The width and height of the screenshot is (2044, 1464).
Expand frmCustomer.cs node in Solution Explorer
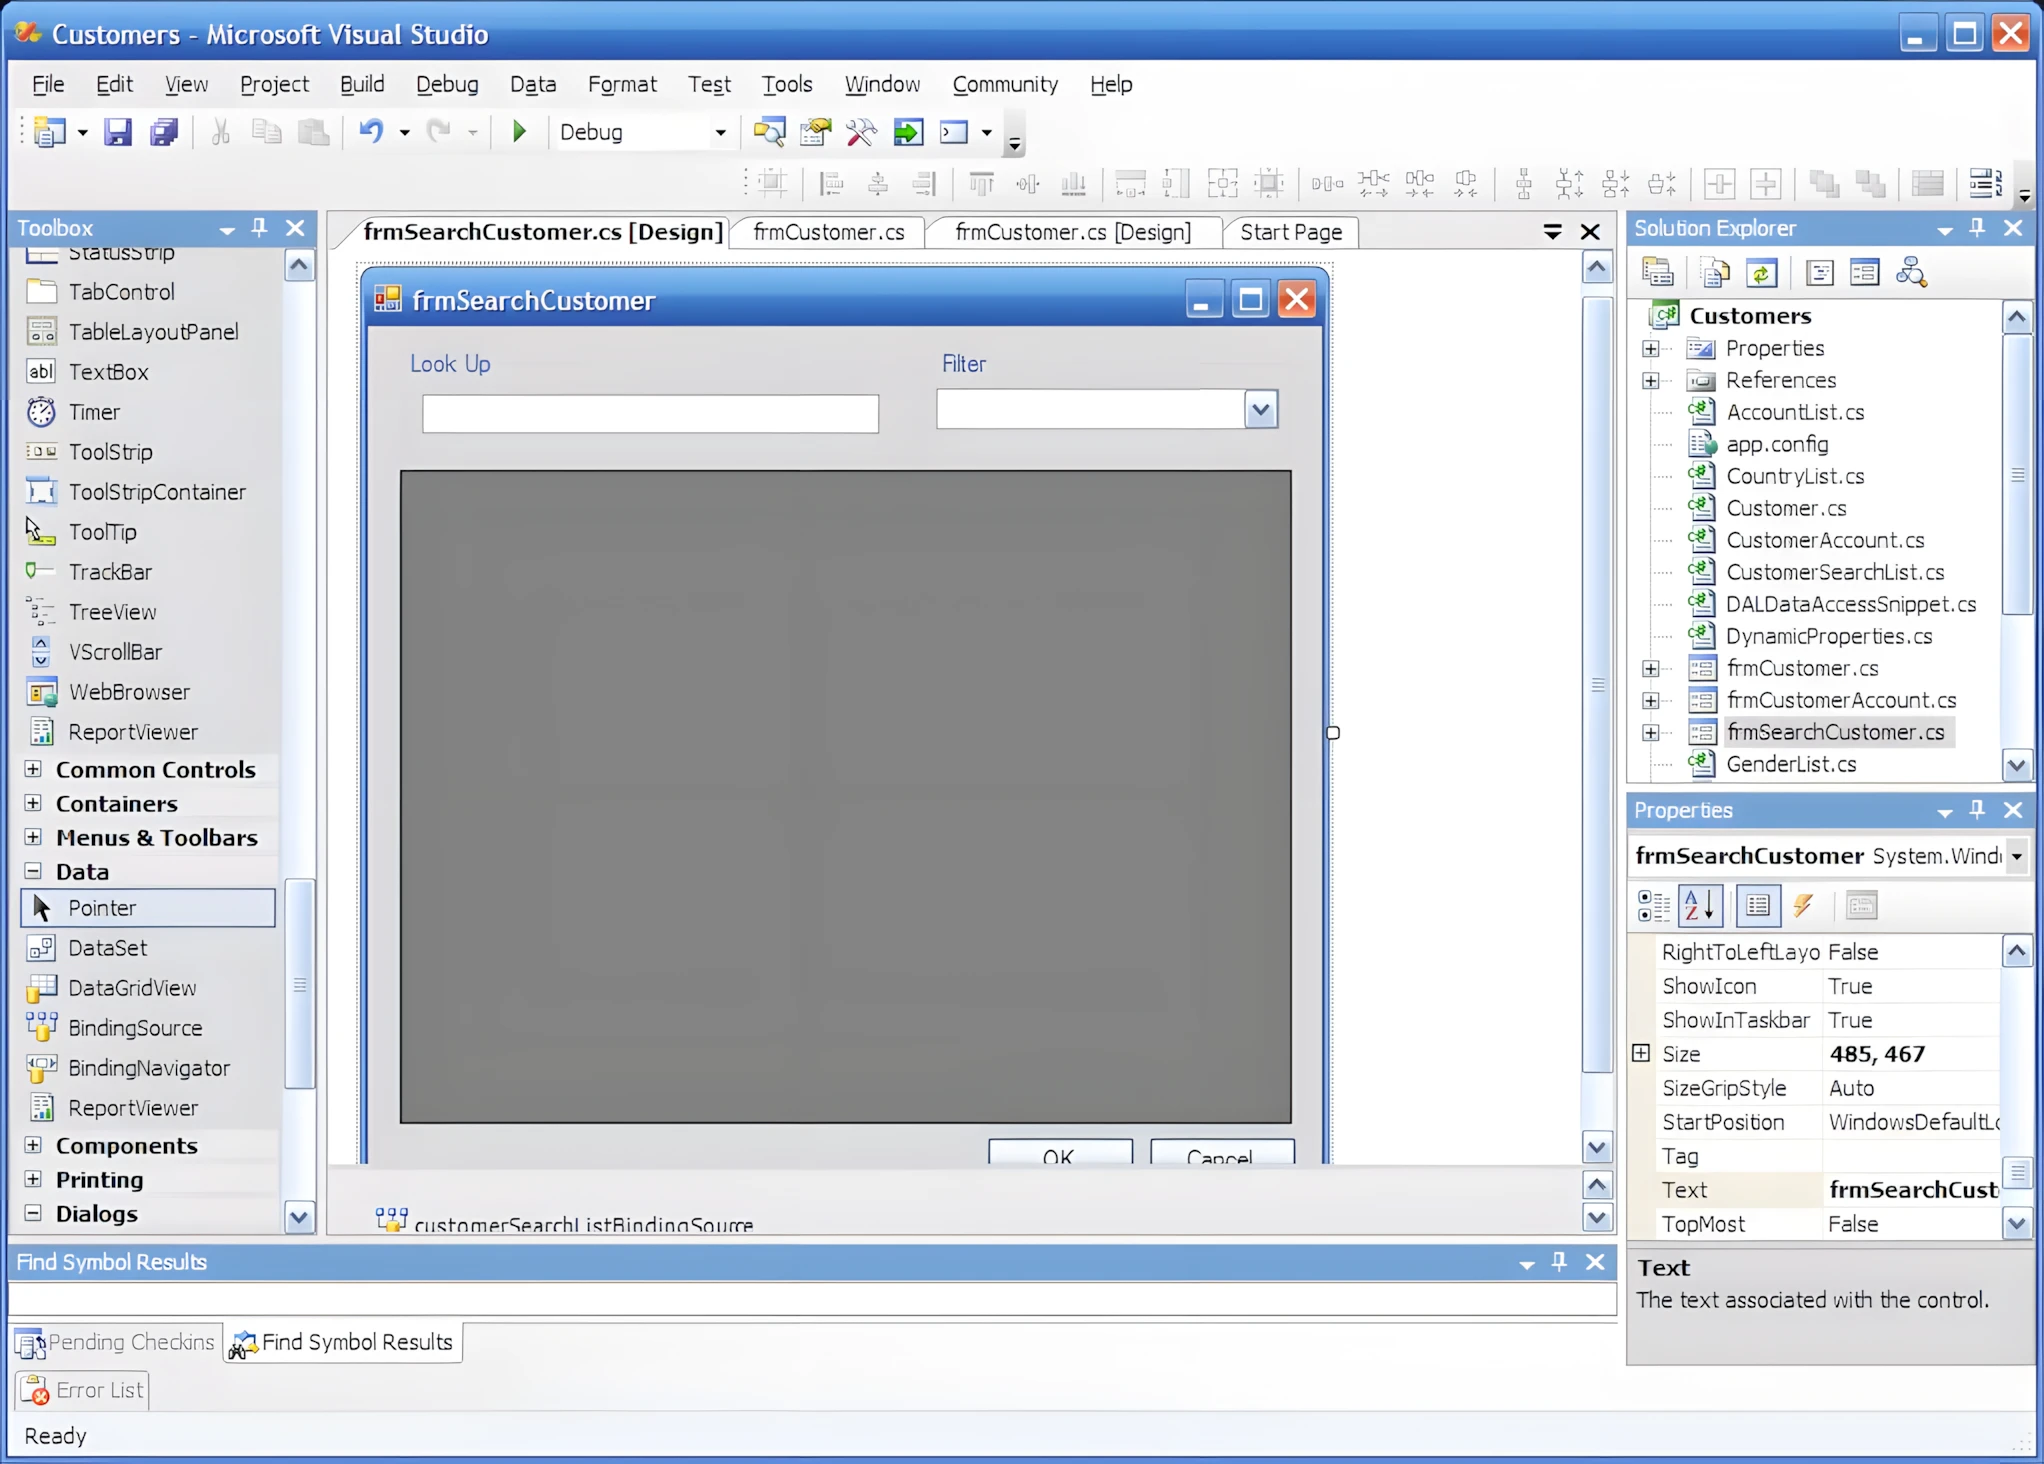click(1650, 668)
